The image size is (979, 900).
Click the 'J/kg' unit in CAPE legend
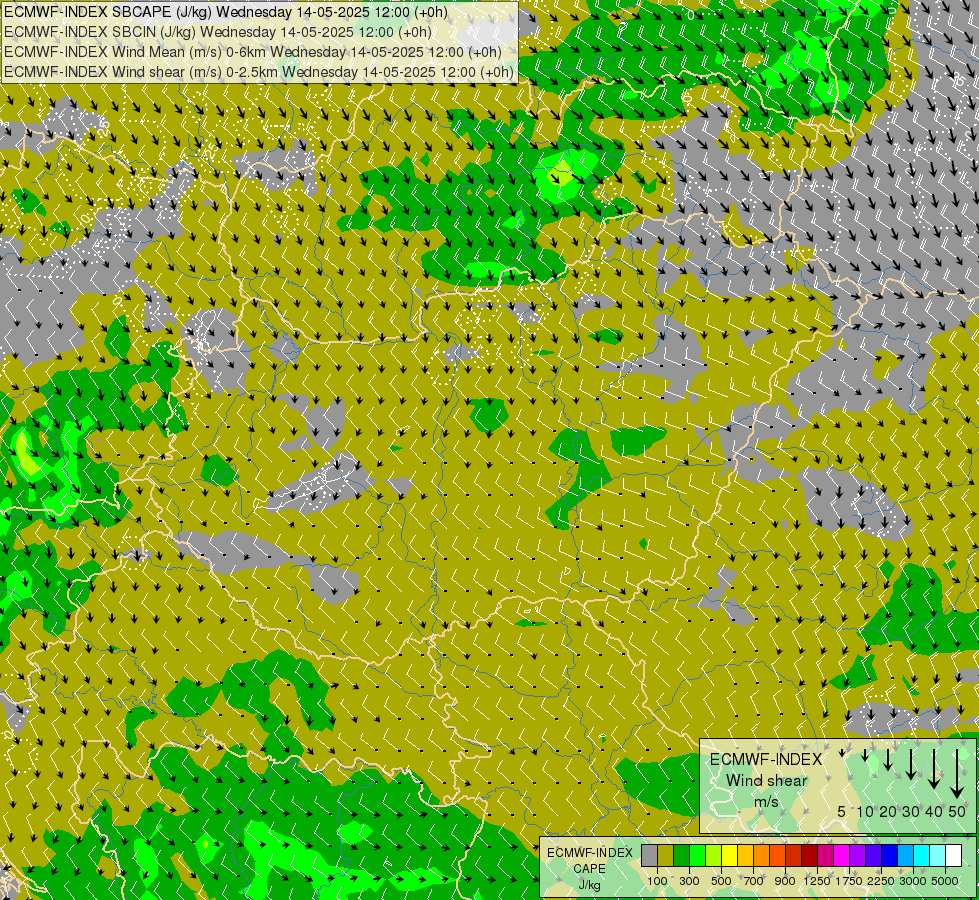(x=589, y=886)
